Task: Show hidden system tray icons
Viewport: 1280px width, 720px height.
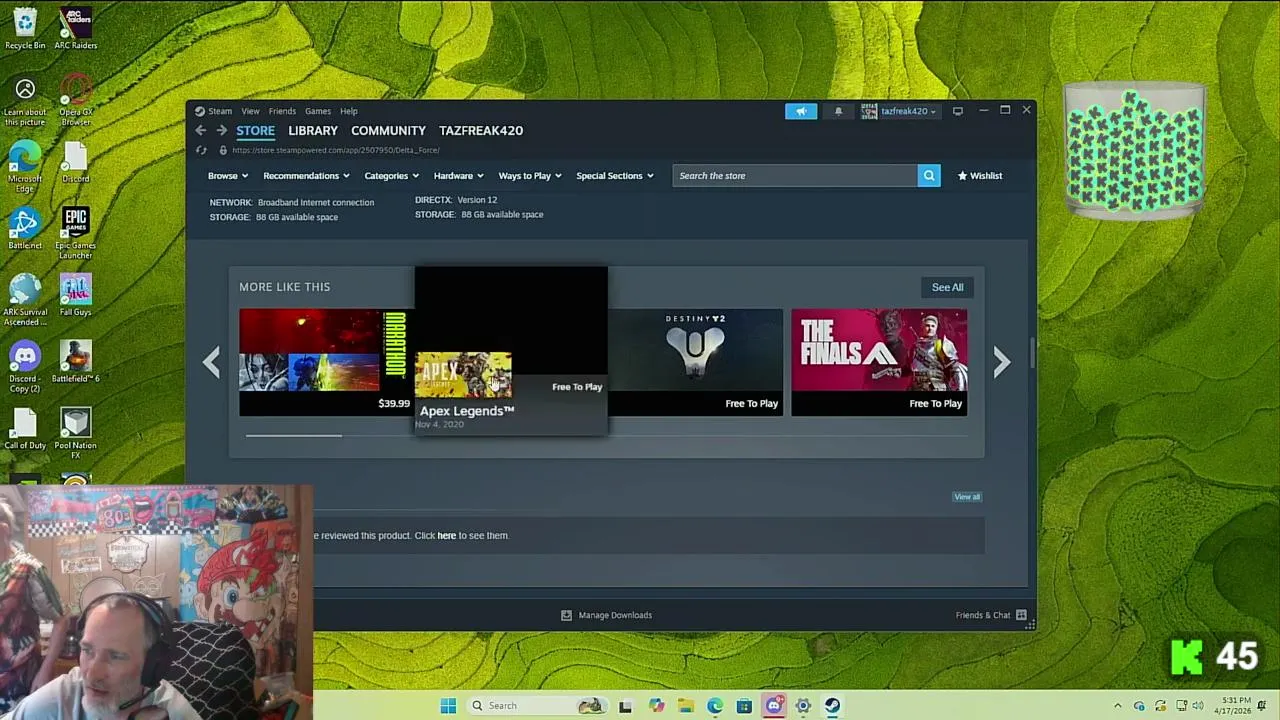Action: (x=1118, y=706)
